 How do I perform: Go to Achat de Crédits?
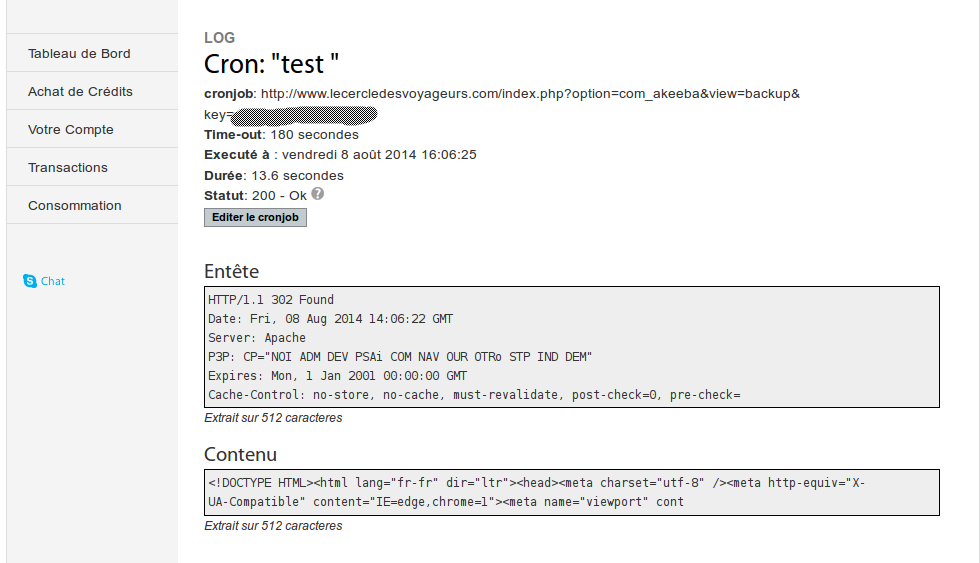(x=80, y=92)
